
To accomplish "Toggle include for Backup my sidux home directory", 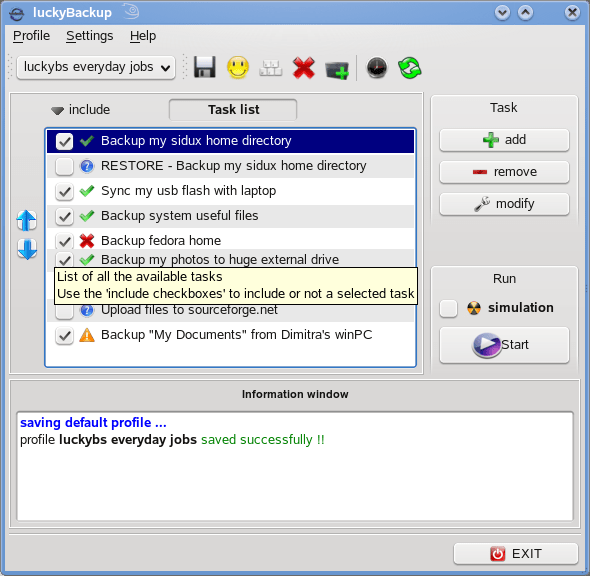I will point(64,141).
